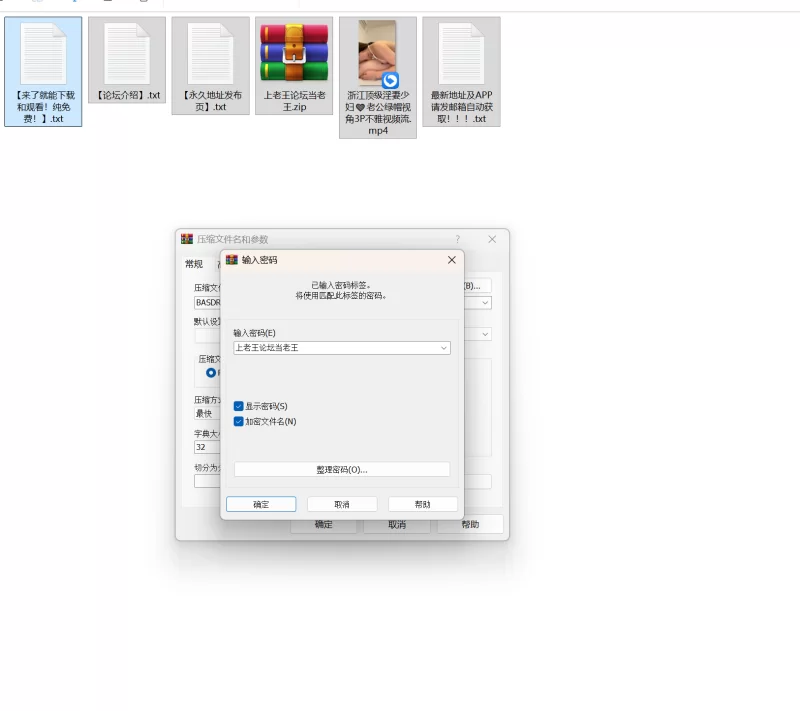Toggle the 显示密码(S) checkbox
Image resolution: width=800 pixels, height=711 pixels.
point(238,406)
